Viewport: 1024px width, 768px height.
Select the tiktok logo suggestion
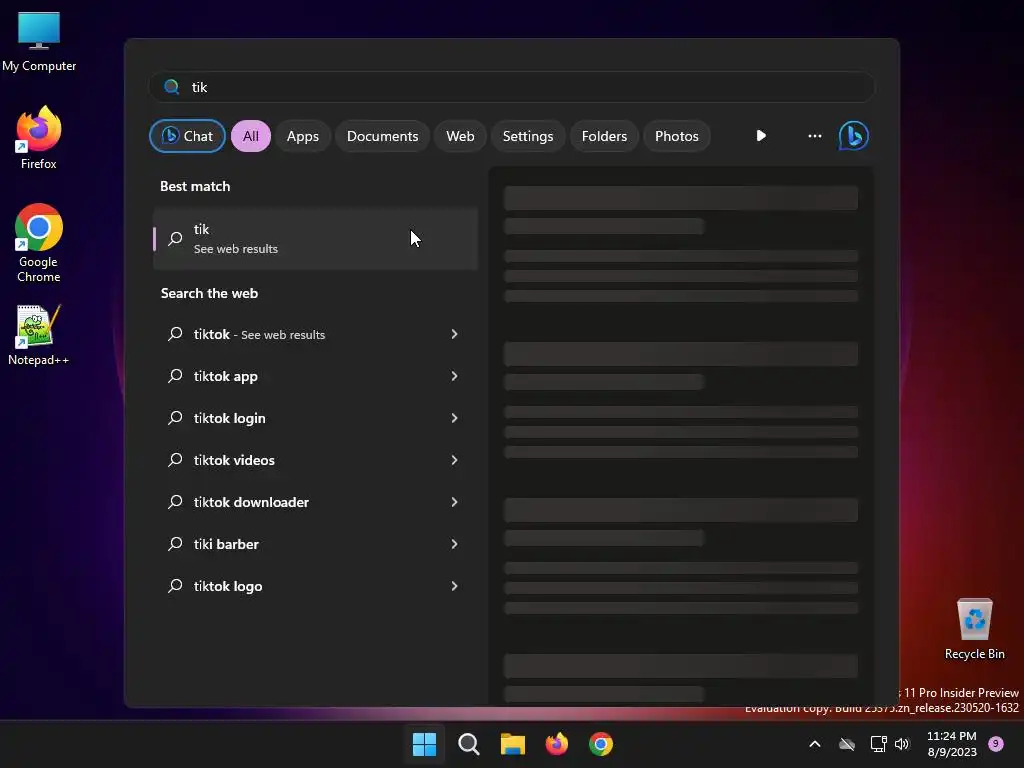(315, 586)
